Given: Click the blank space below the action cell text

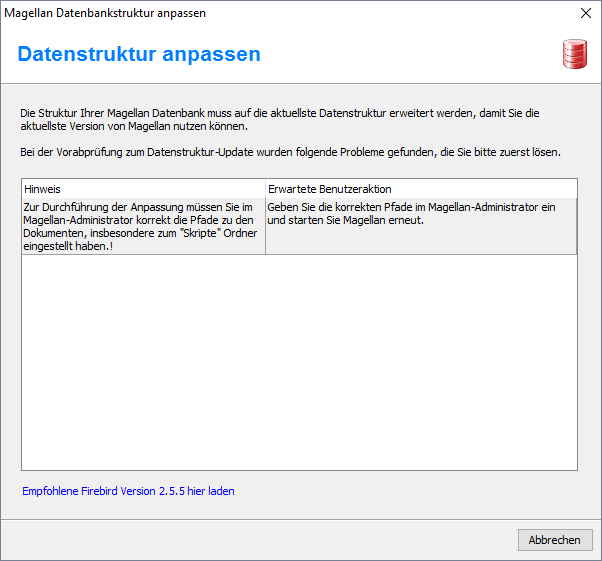Looking at the screenshot, I should point(421,240).
